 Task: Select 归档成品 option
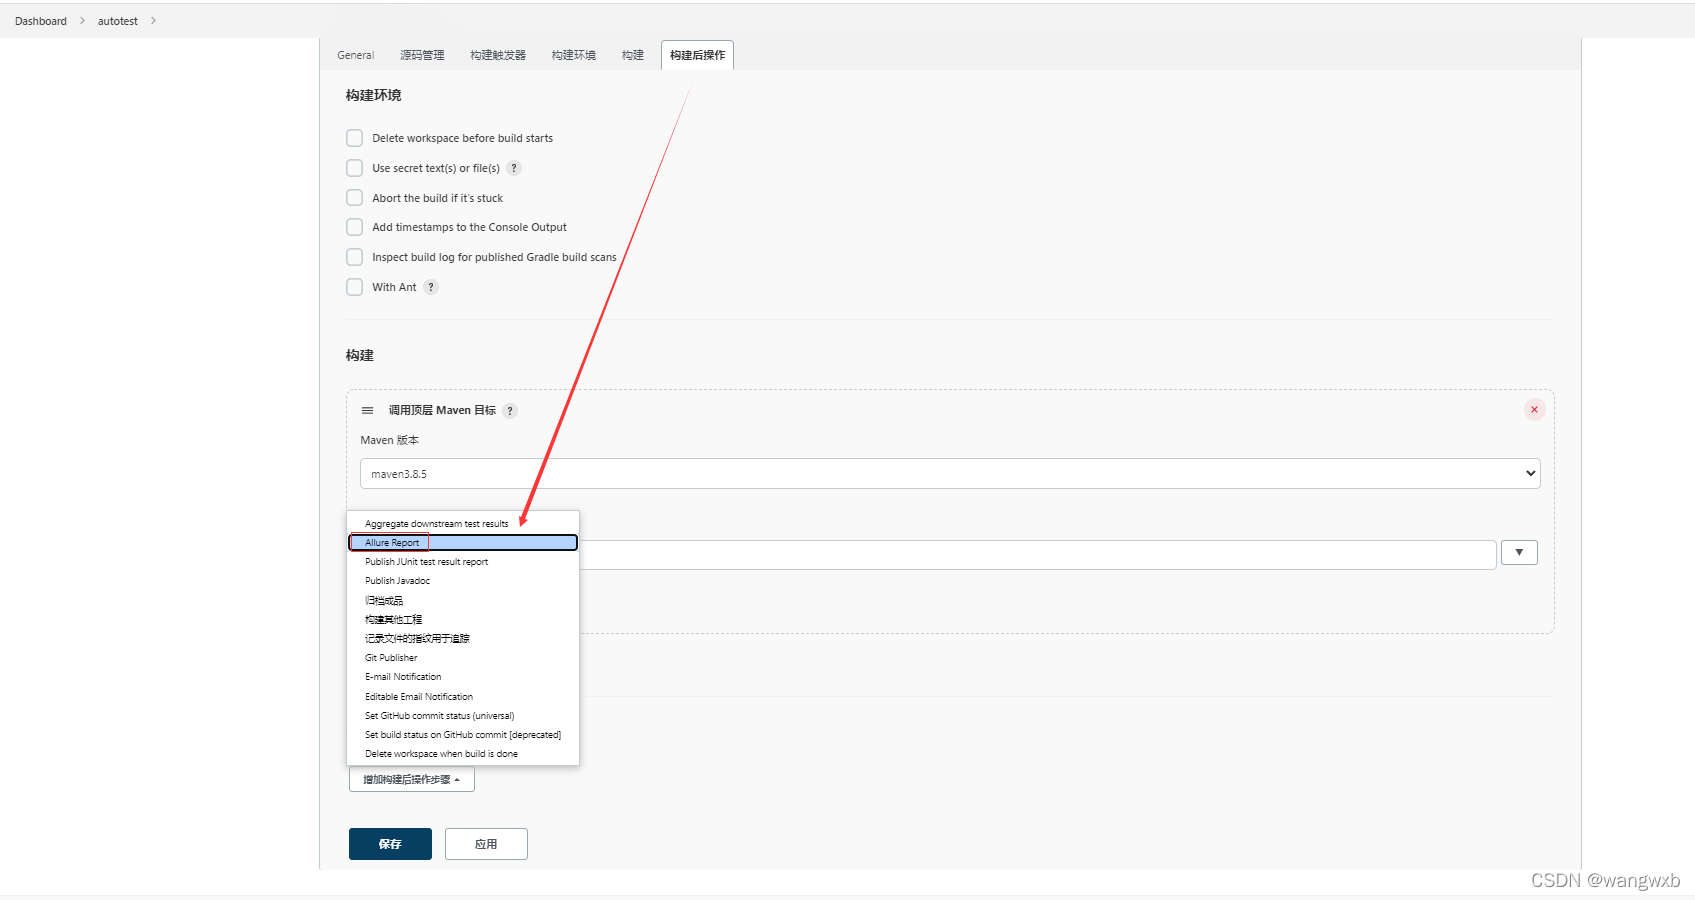point(463,601)
